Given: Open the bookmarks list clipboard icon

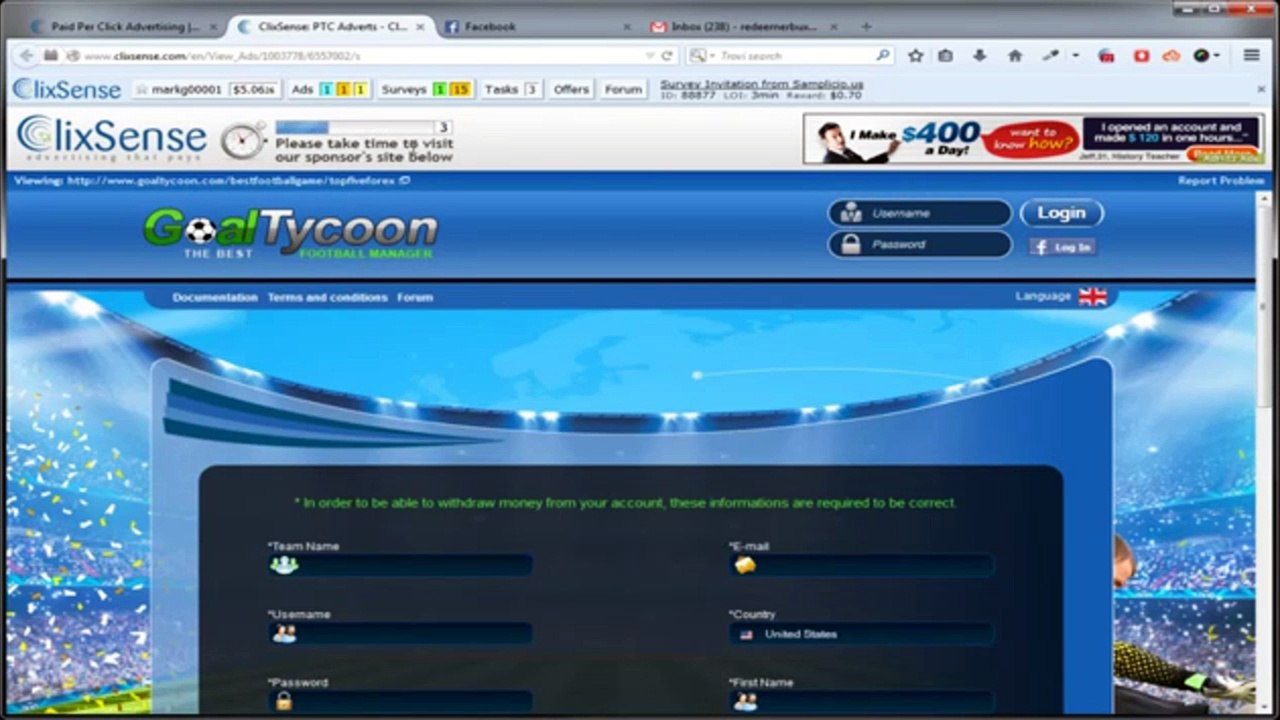Looking at the screenshot, I should [x=946, y=56].
